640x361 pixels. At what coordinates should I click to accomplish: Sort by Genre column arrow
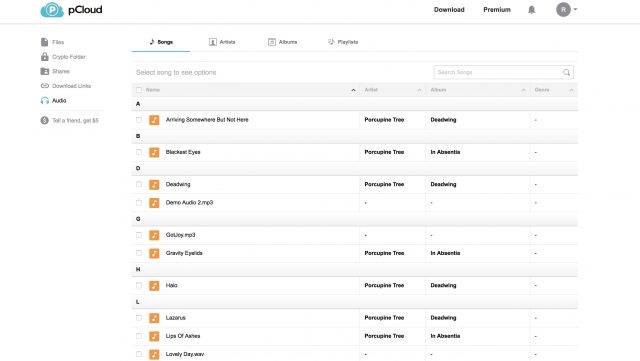pos(571,90)
